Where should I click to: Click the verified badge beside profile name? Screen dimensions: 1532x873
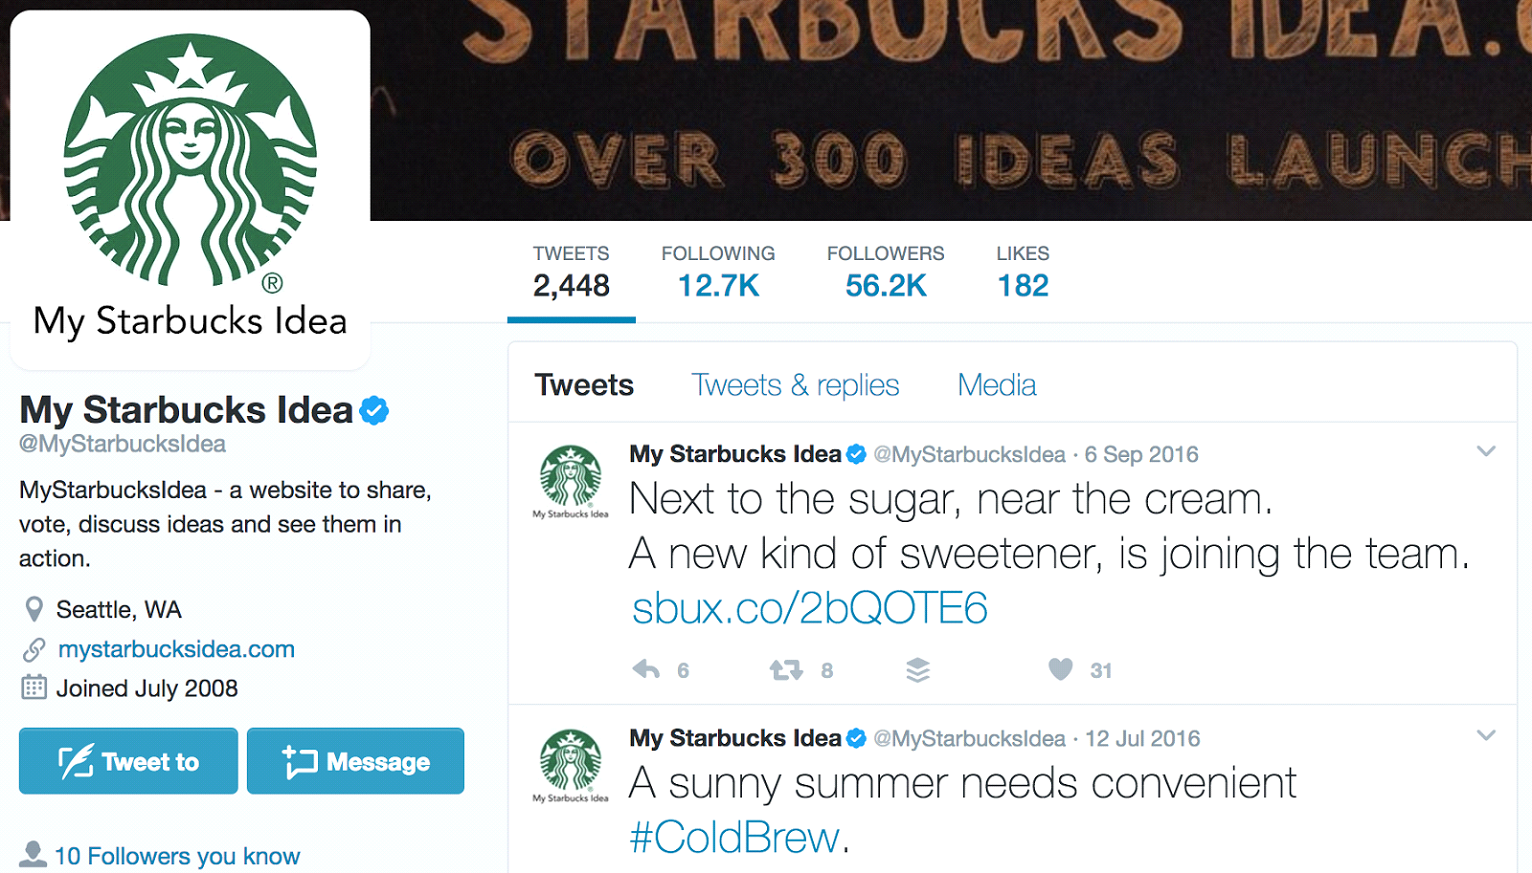(374, 410)
